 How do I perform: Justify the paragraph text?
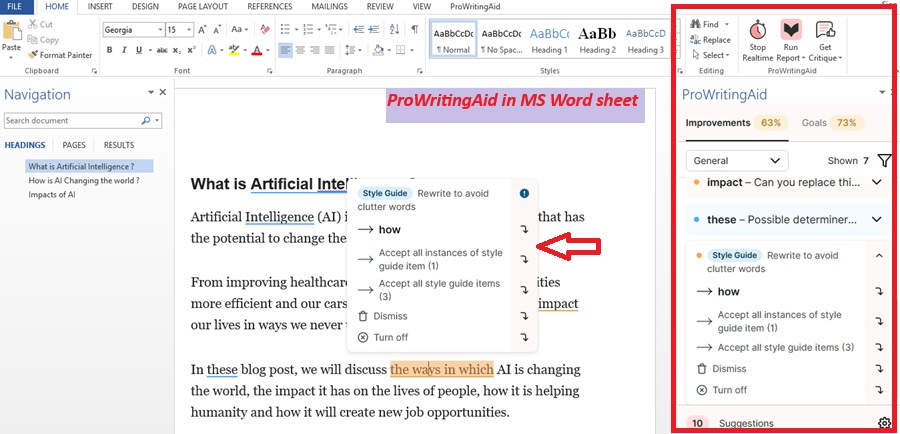pyautogui.click(x=329, y=50)
